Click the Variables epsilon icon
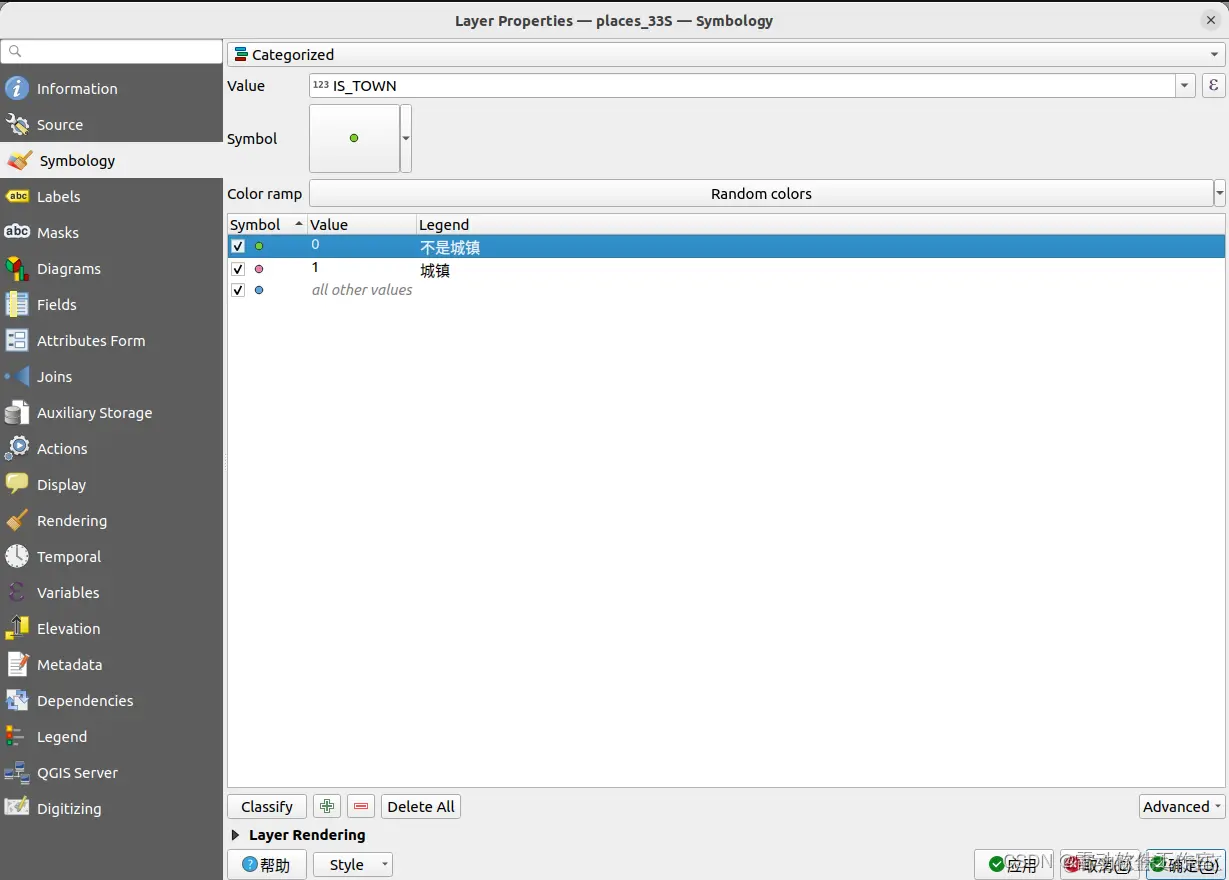This screenshot has width=1229, height=880. pyautogui.click(x=17, y=592)
